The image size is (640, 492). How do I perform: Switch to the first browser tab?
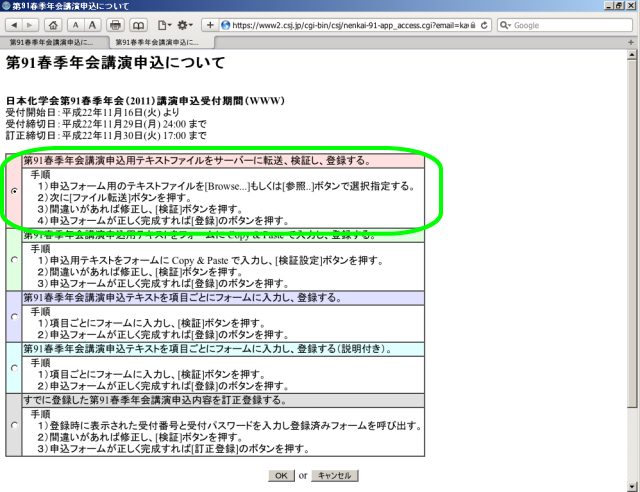pos(53,42)
